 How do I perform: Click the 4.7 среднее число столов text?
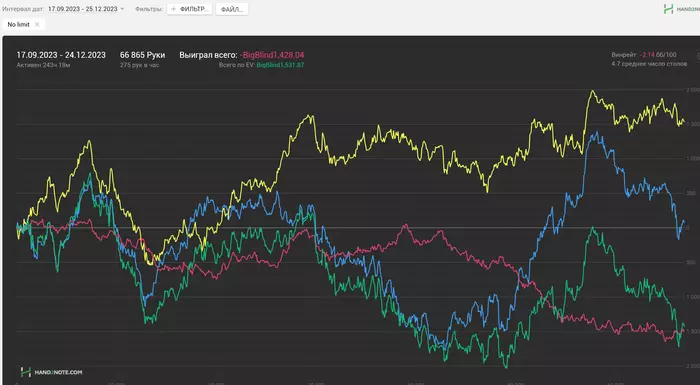tap(649, 64)
